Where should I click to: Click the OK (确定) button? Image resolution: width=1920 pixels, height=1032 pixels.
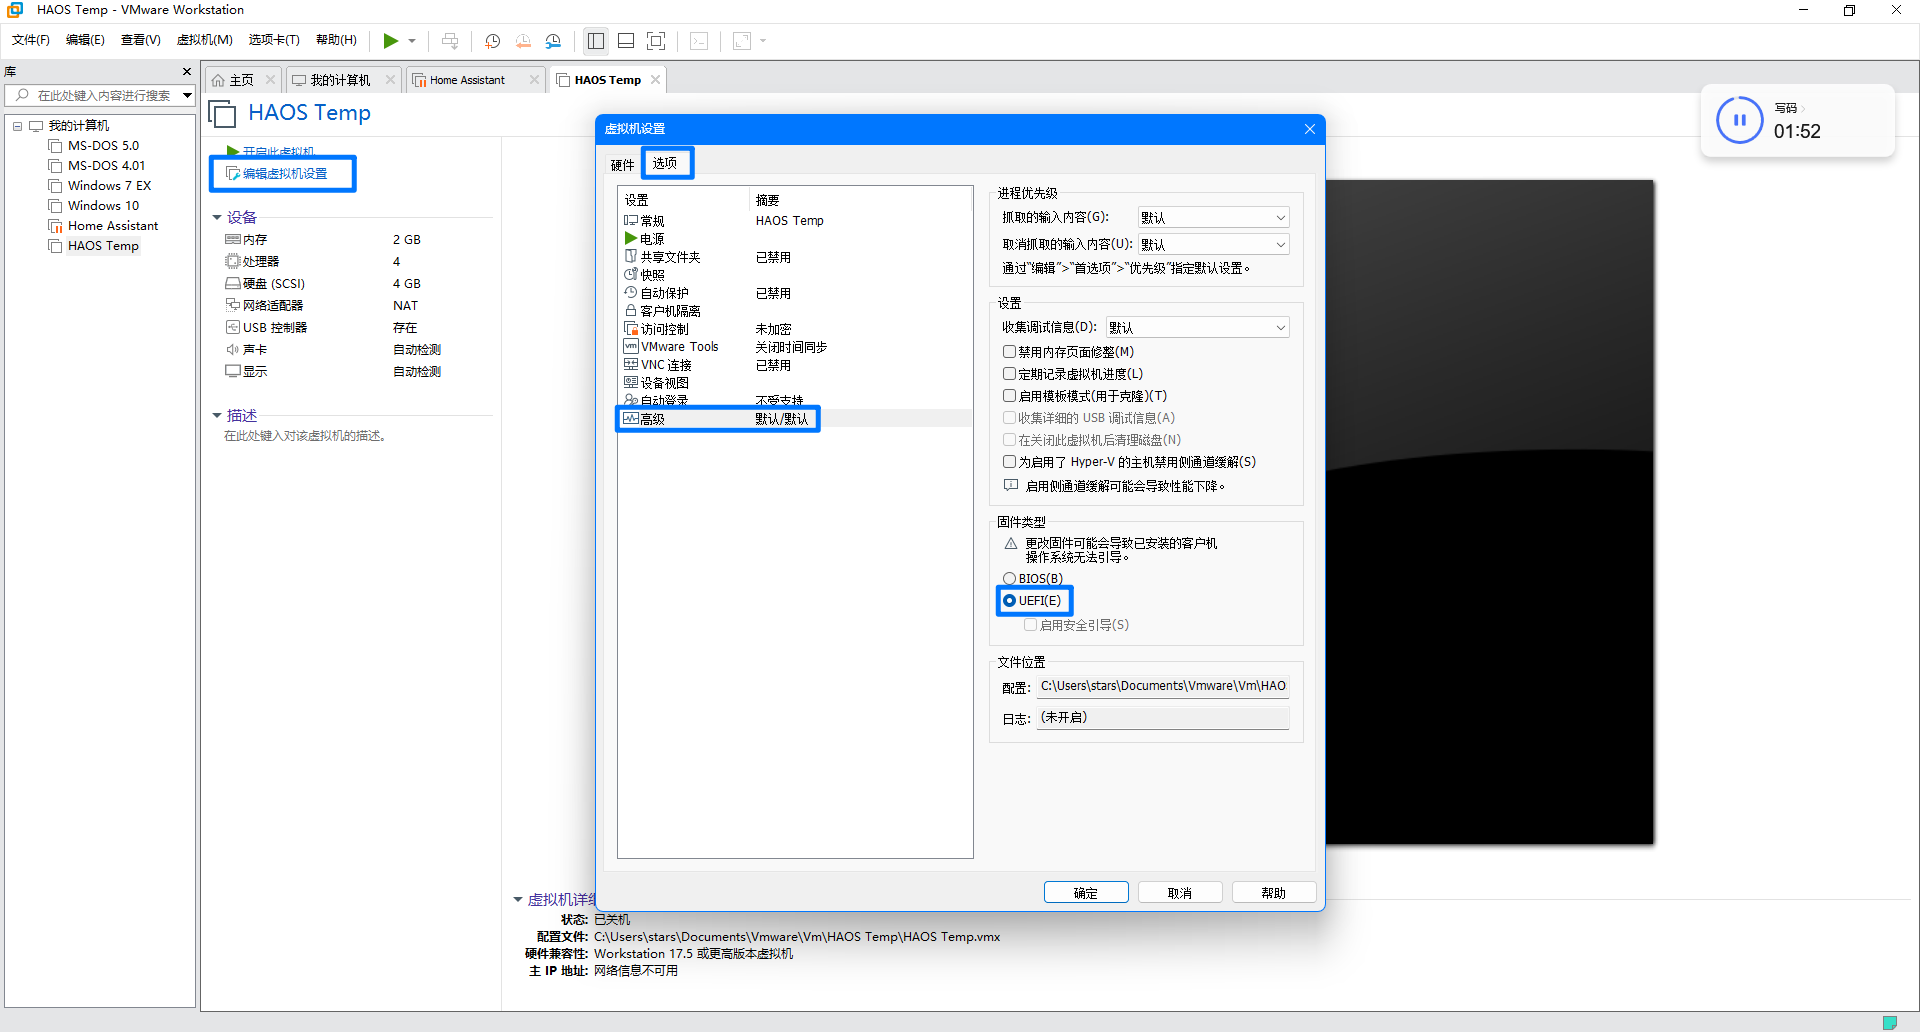(x=1085, y=893)
